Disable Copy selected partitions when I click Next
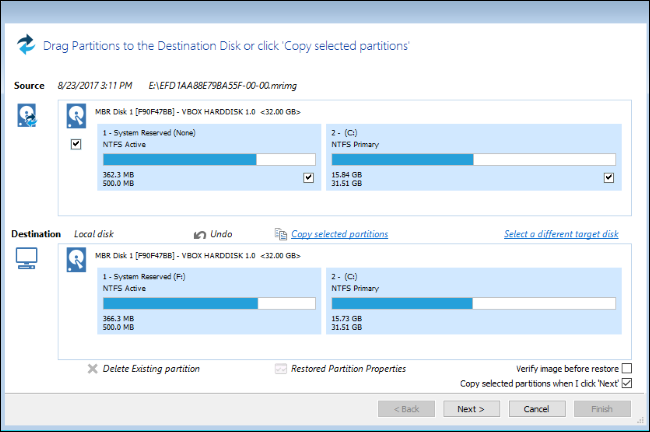 (x=627, y=383)
